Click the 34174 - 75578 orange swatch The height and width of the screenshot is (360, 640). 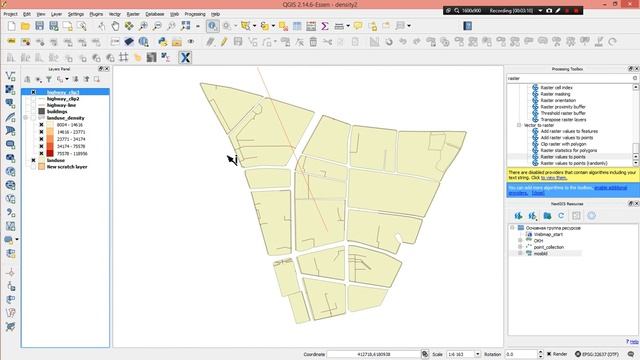[x=50, y=146]
